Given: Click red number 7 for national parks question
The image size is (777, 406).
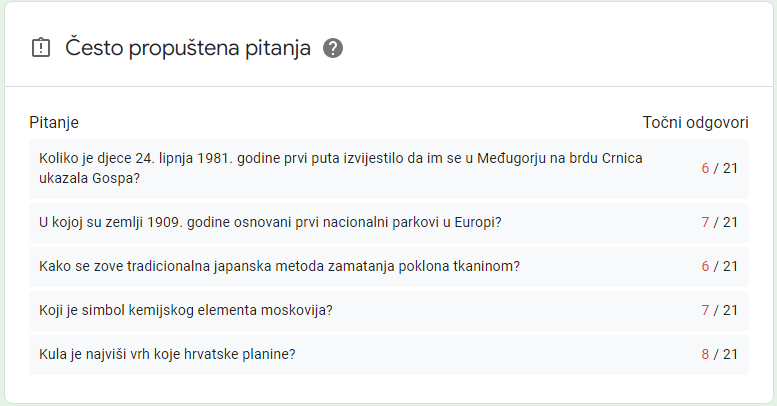Looking at the screenshot, I should click(x=705, y=222).
